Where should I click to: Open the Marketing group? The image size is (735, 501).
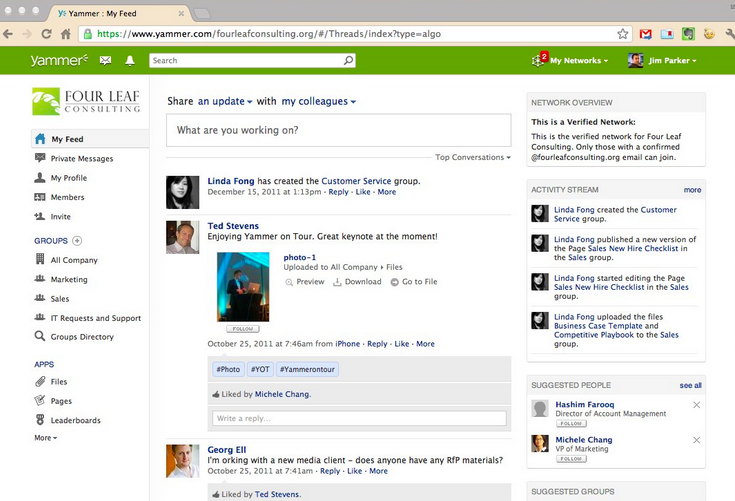tap(61, 279)
